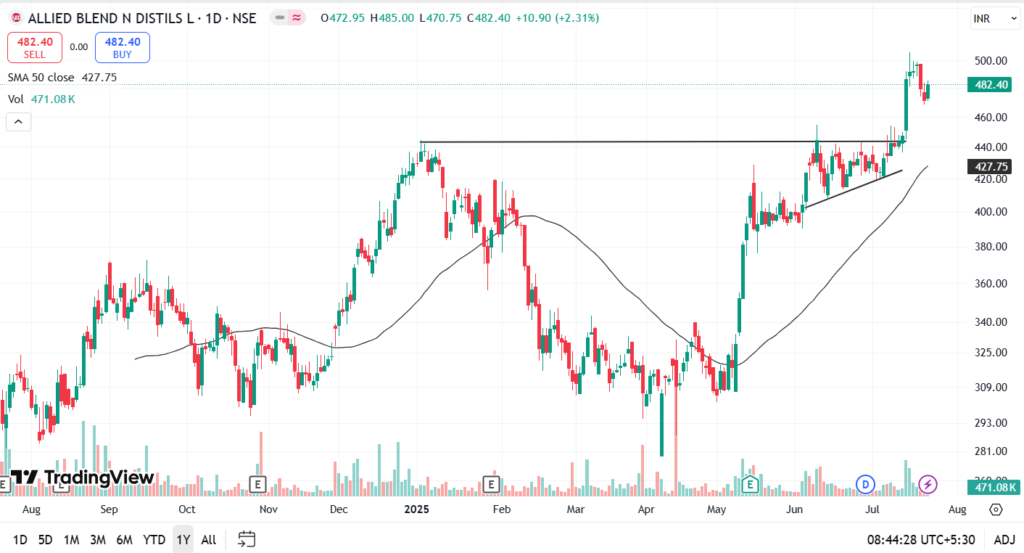The width and height of the screenshot is (1024, 553).
Task: Select the All range tab
Action: (208, 540)
